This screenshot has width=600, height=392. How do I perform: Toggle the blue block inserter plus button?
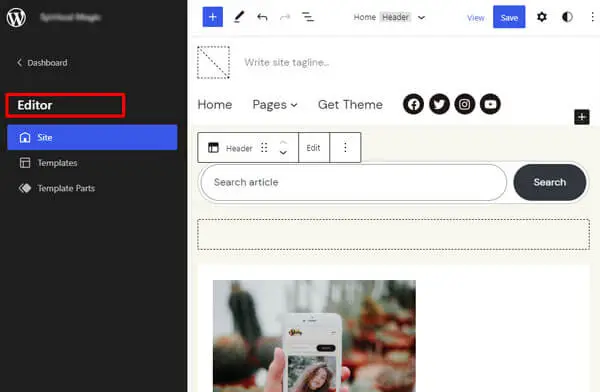[213, 17]
